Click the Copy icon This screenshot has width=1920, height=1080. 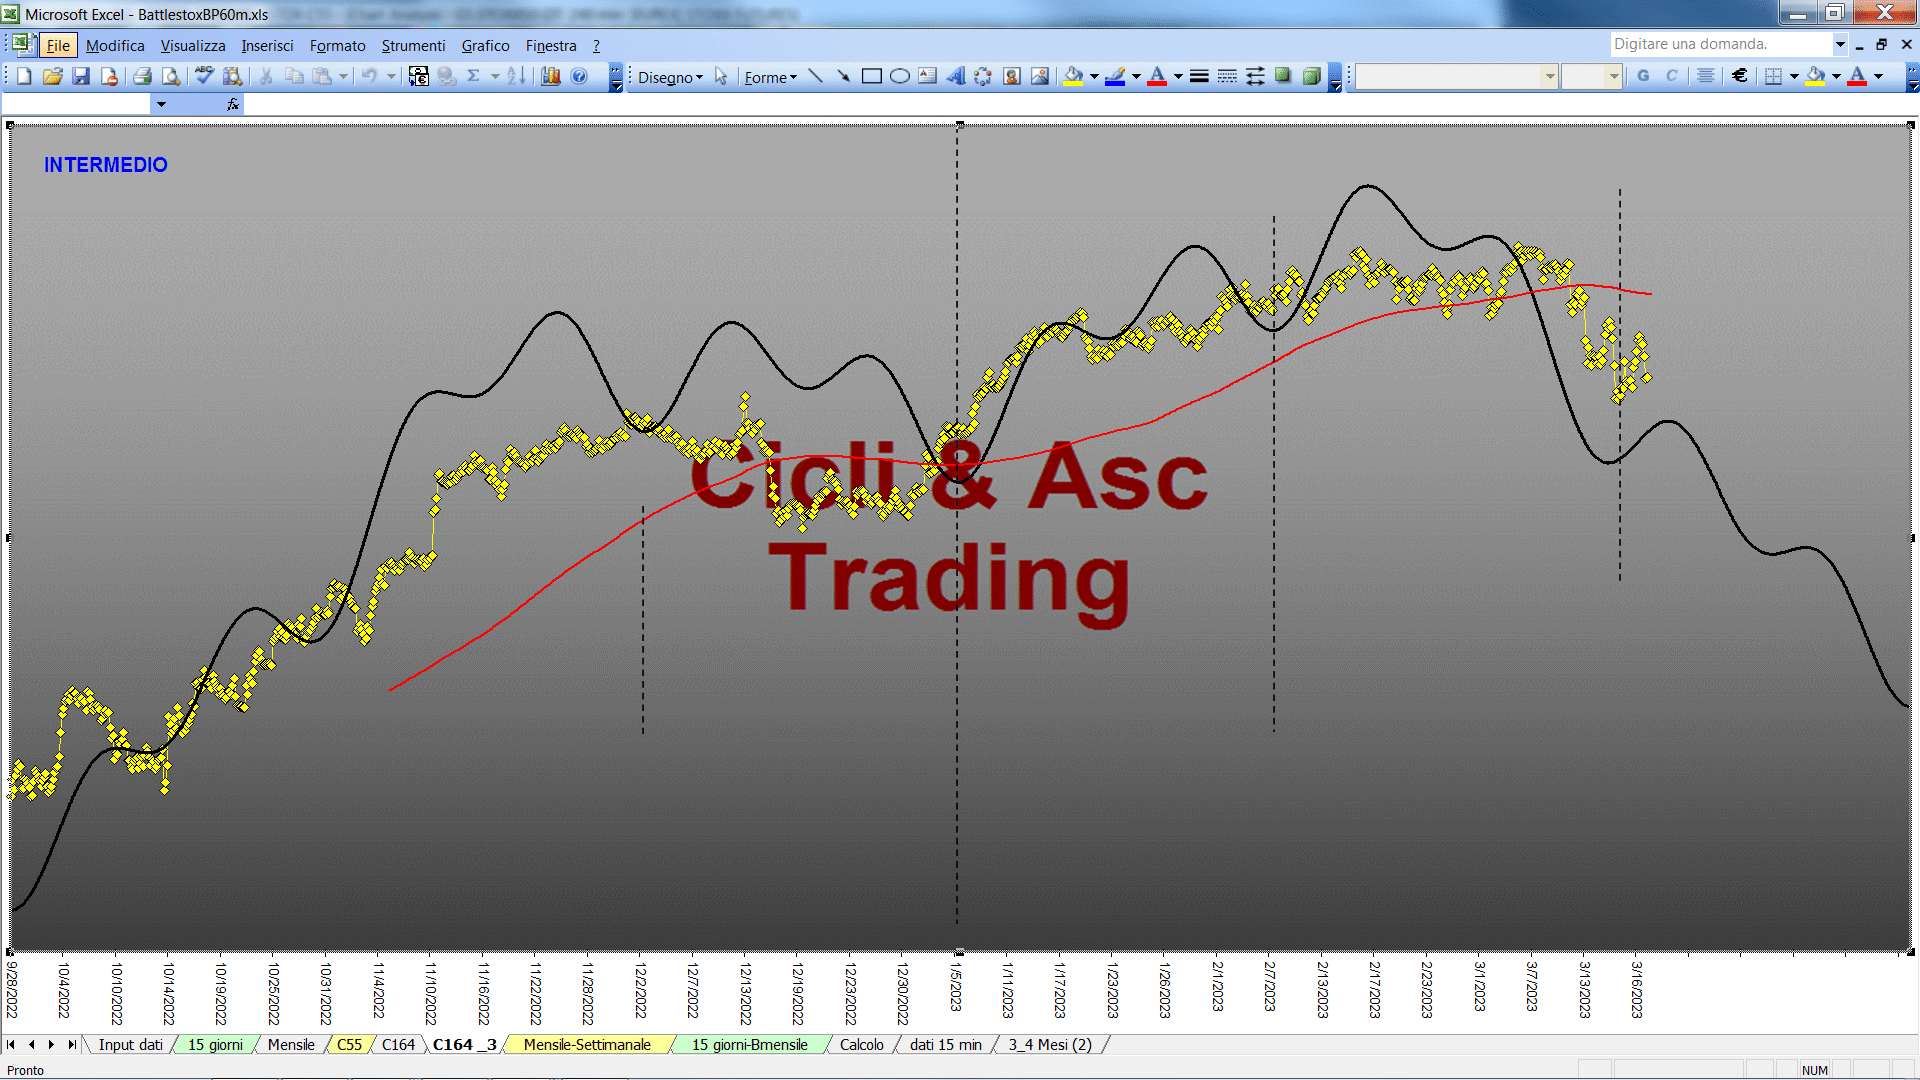[x=294, y=76]
